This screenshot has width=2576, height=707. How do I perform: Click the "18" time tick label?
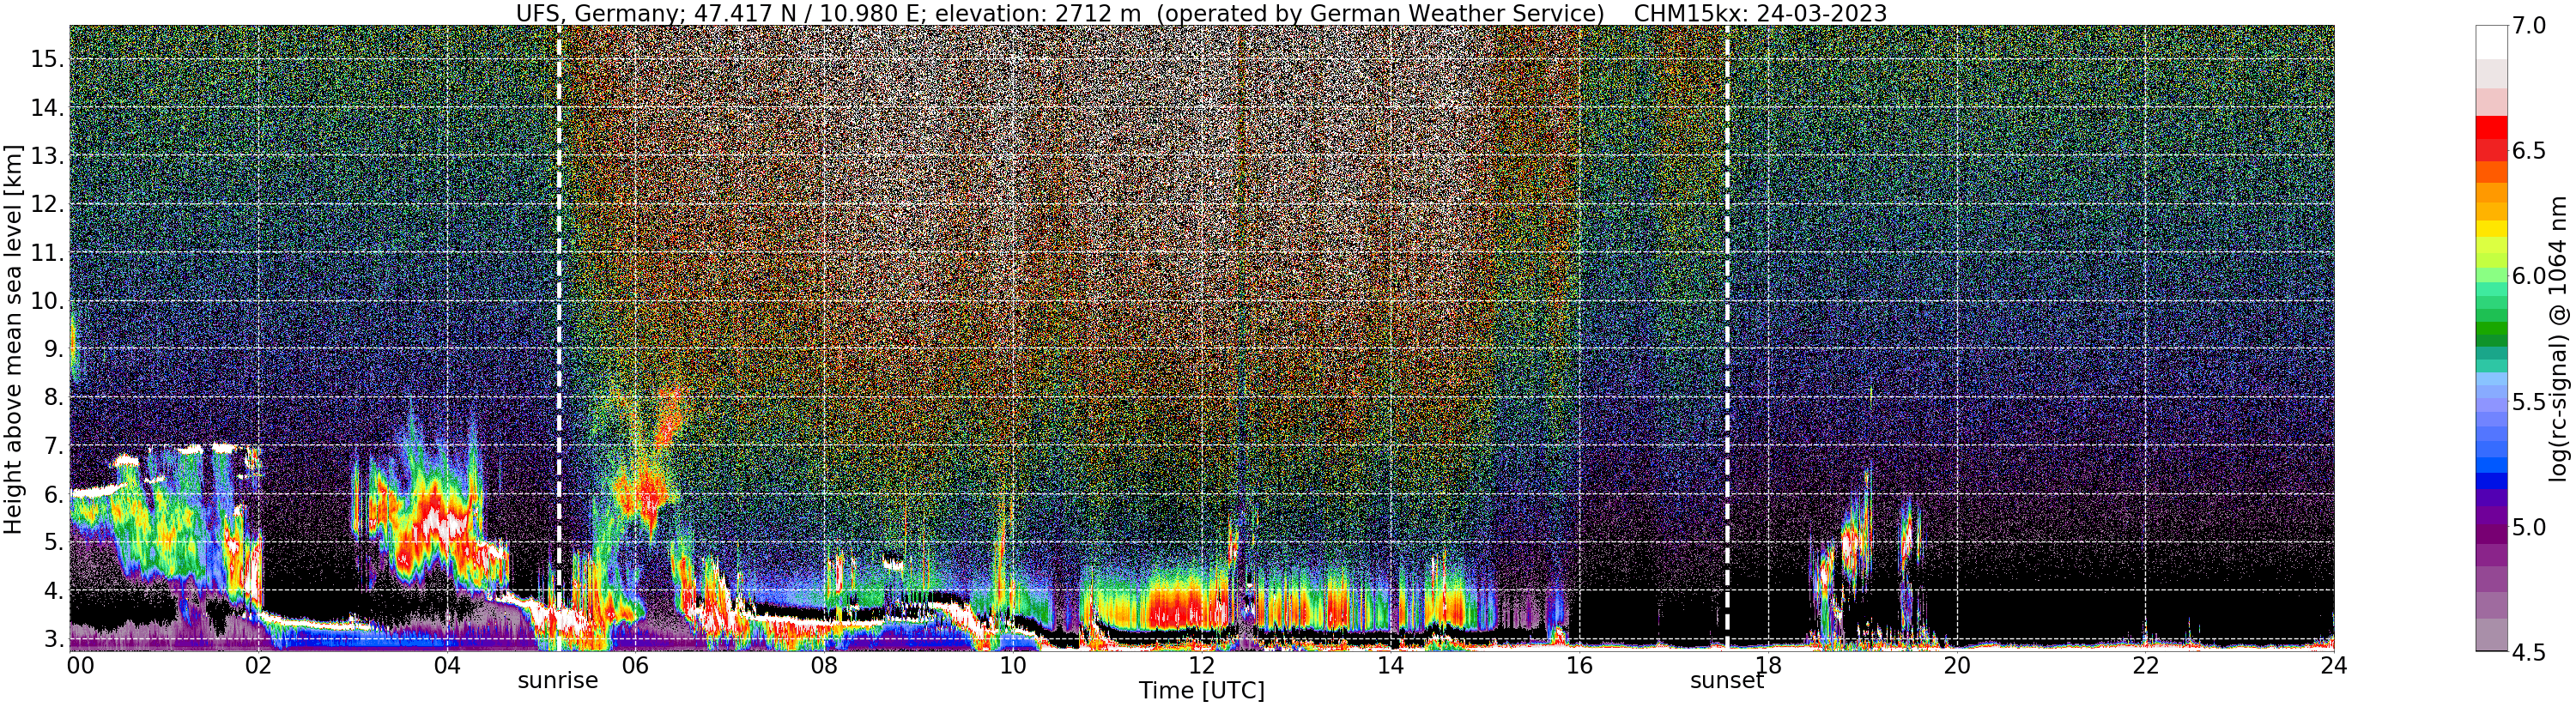1768,665
